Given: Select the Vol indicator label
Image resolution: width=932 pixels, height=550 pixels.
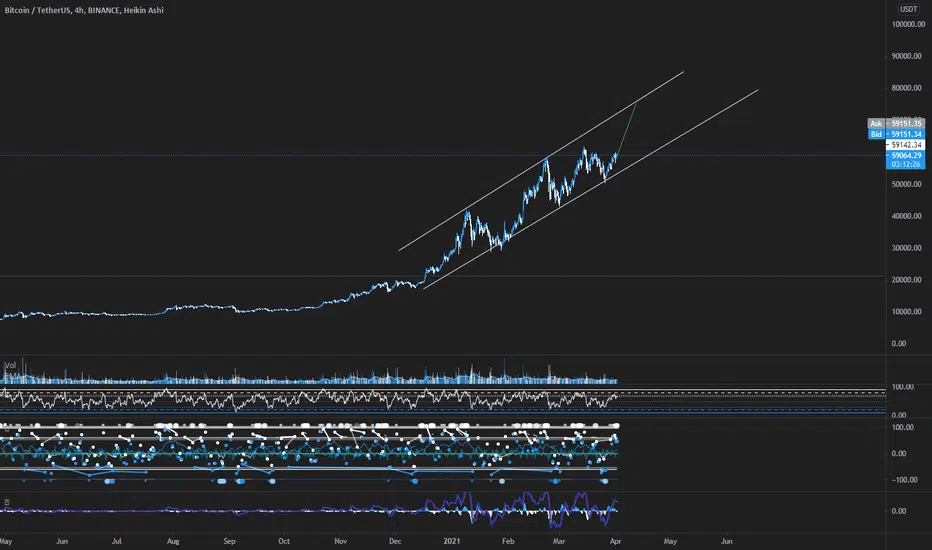Looking at the screenshot, I should tap(10, 365).
